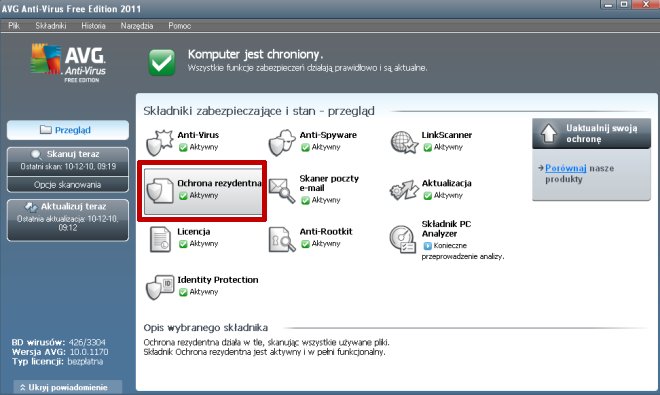
Task: Open the Identity Protection ID shield icon
Action: pos(160,287)
